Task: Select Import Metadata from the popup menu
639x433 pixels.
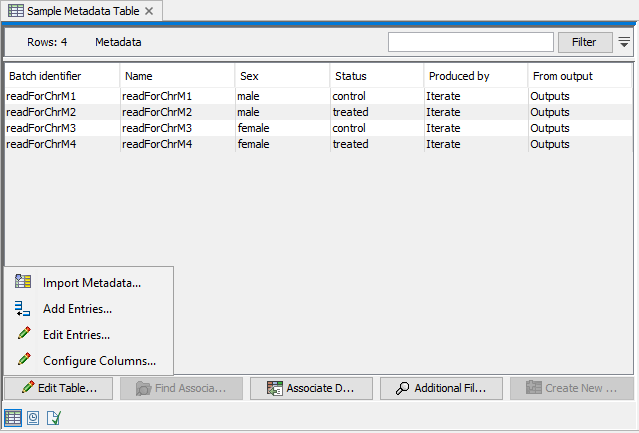Action: click(91, 283)
